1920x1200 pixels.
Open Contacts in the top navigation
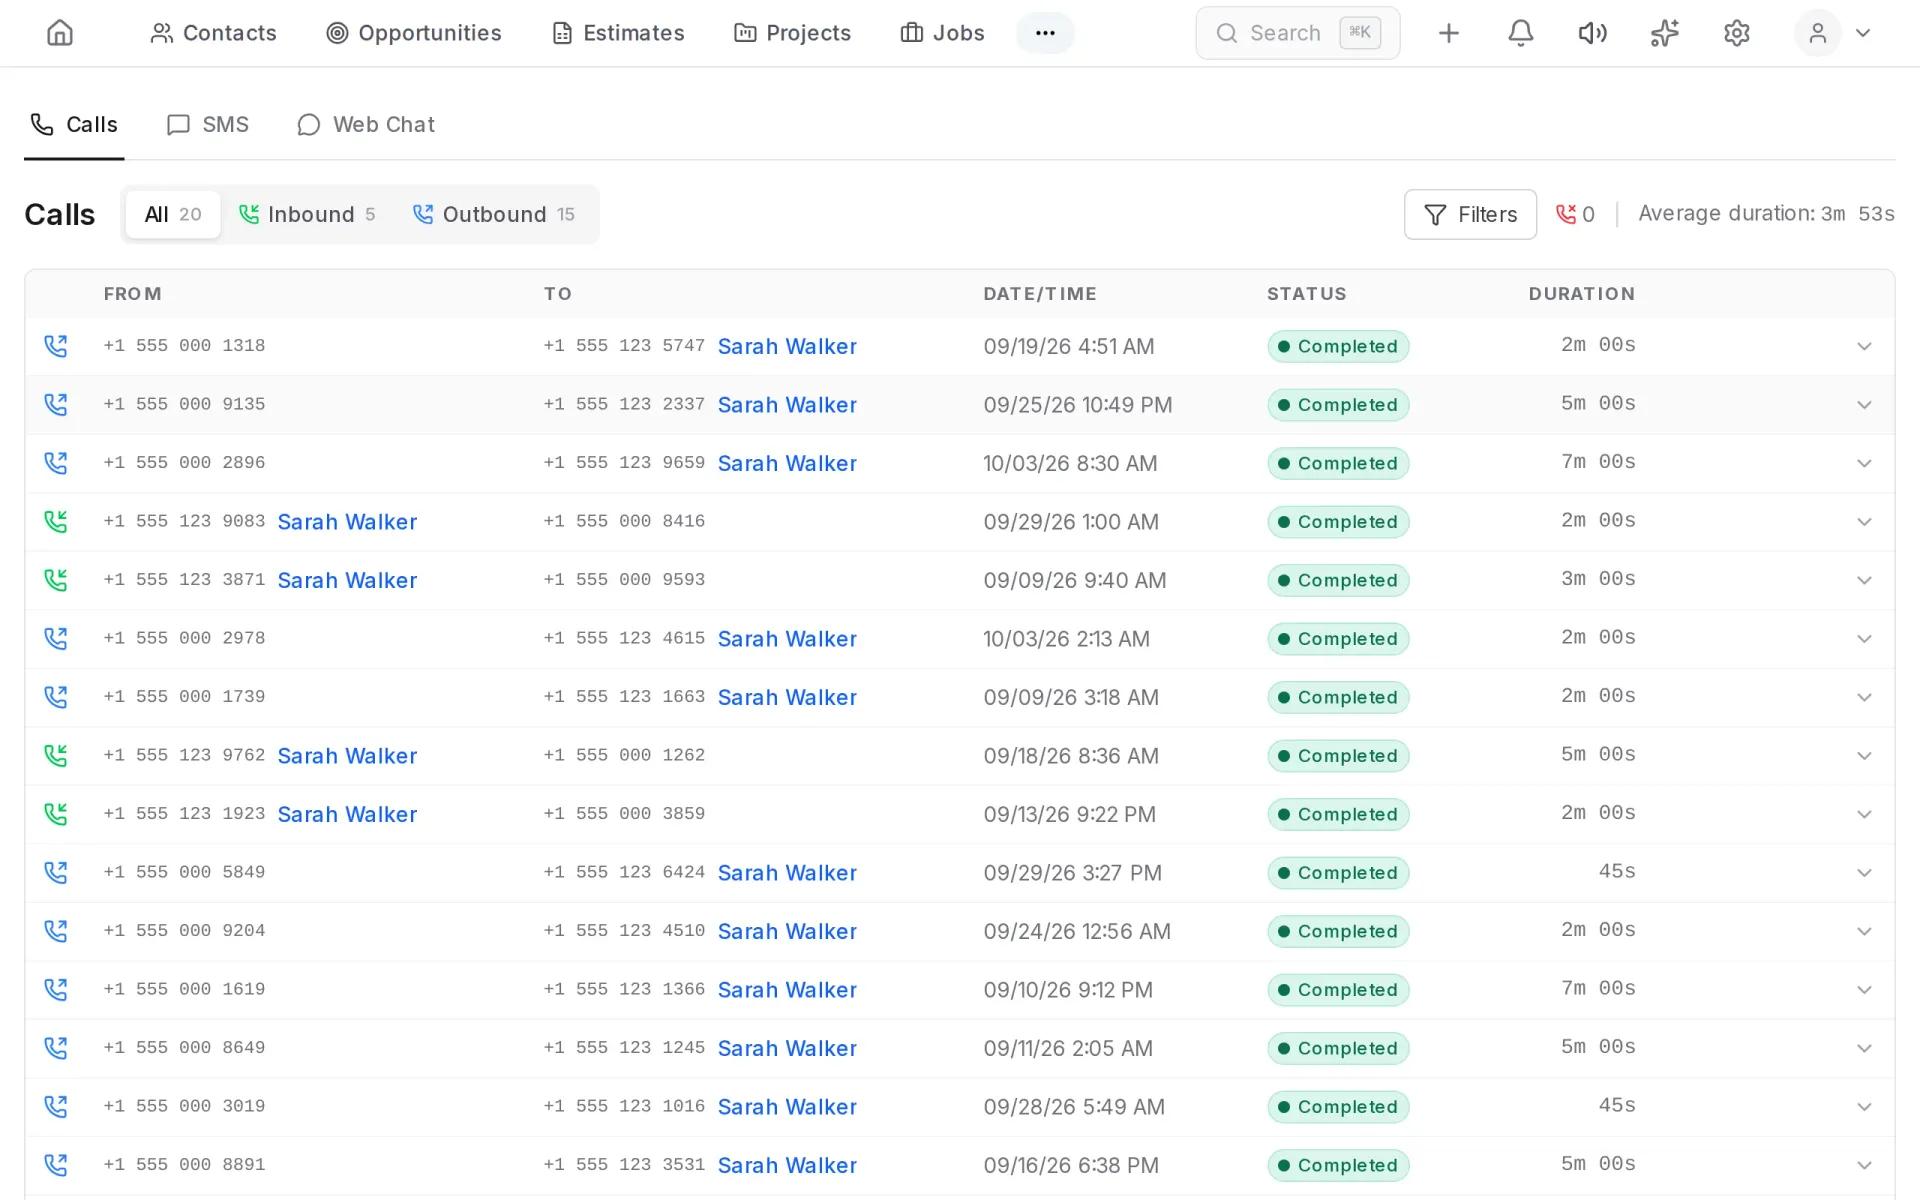click(x=213, y=33)
